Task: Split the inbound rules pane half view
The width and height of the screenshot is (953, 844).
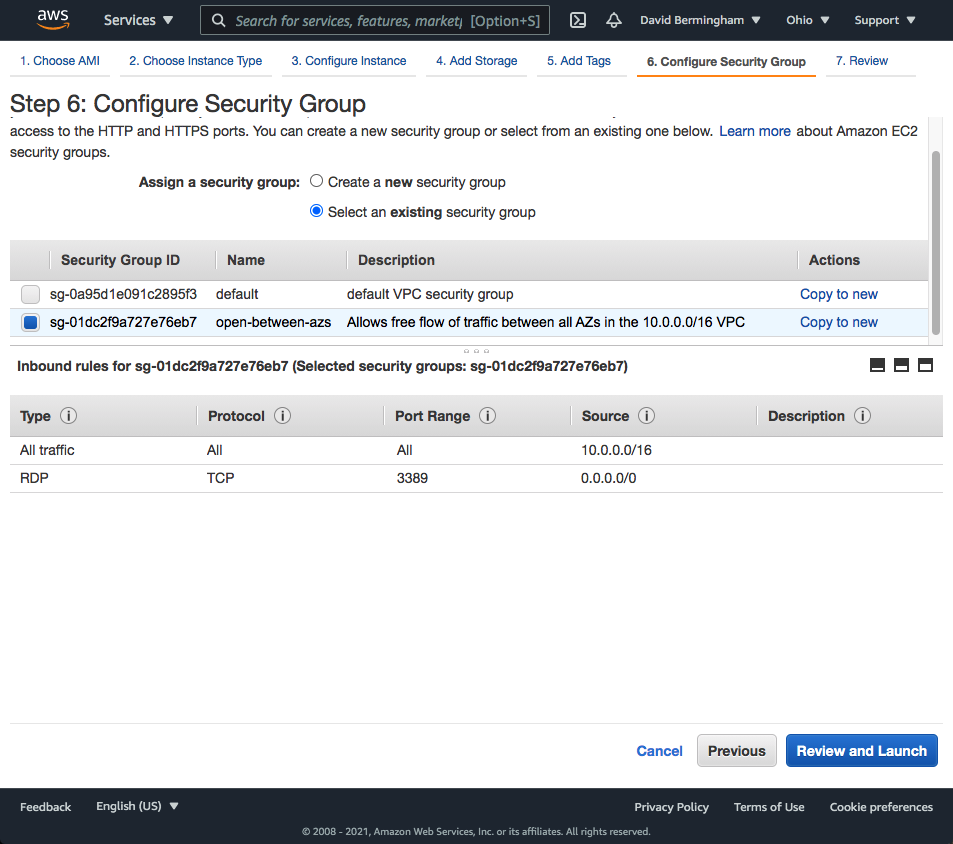Action: pyautogui.click(x=901, y=365)
